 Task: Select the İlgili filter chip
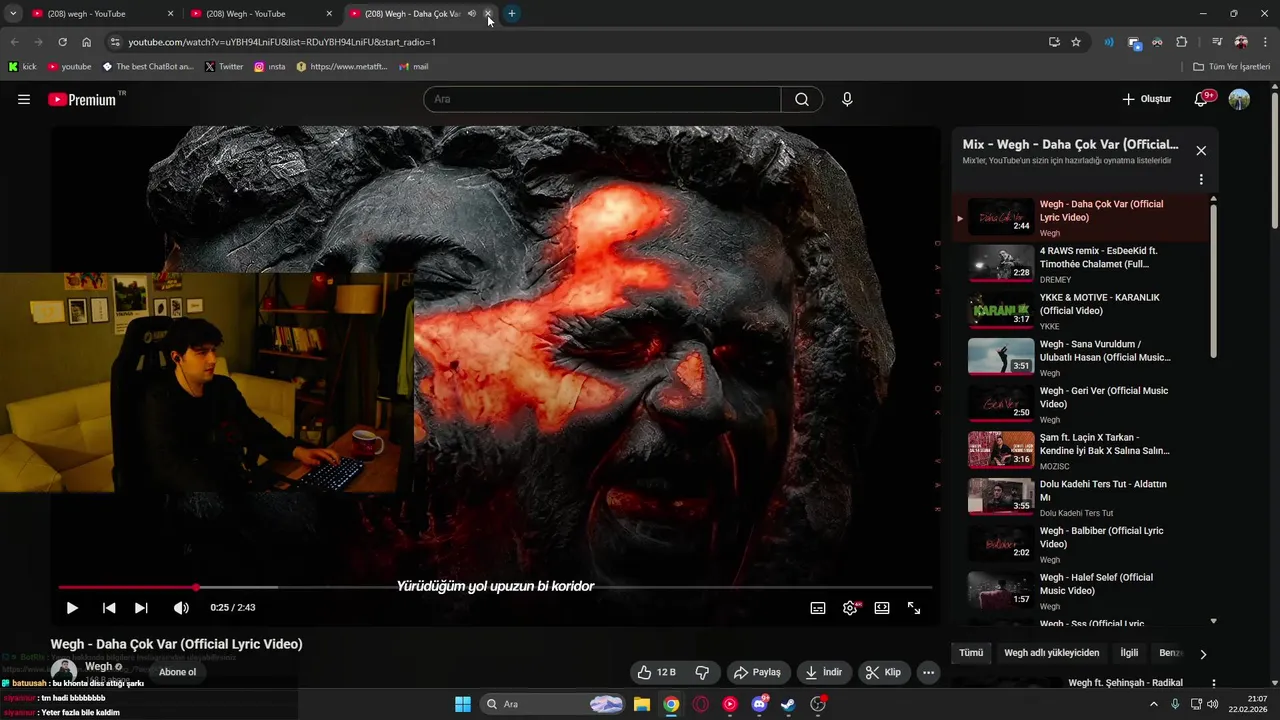pos(1129,653)
